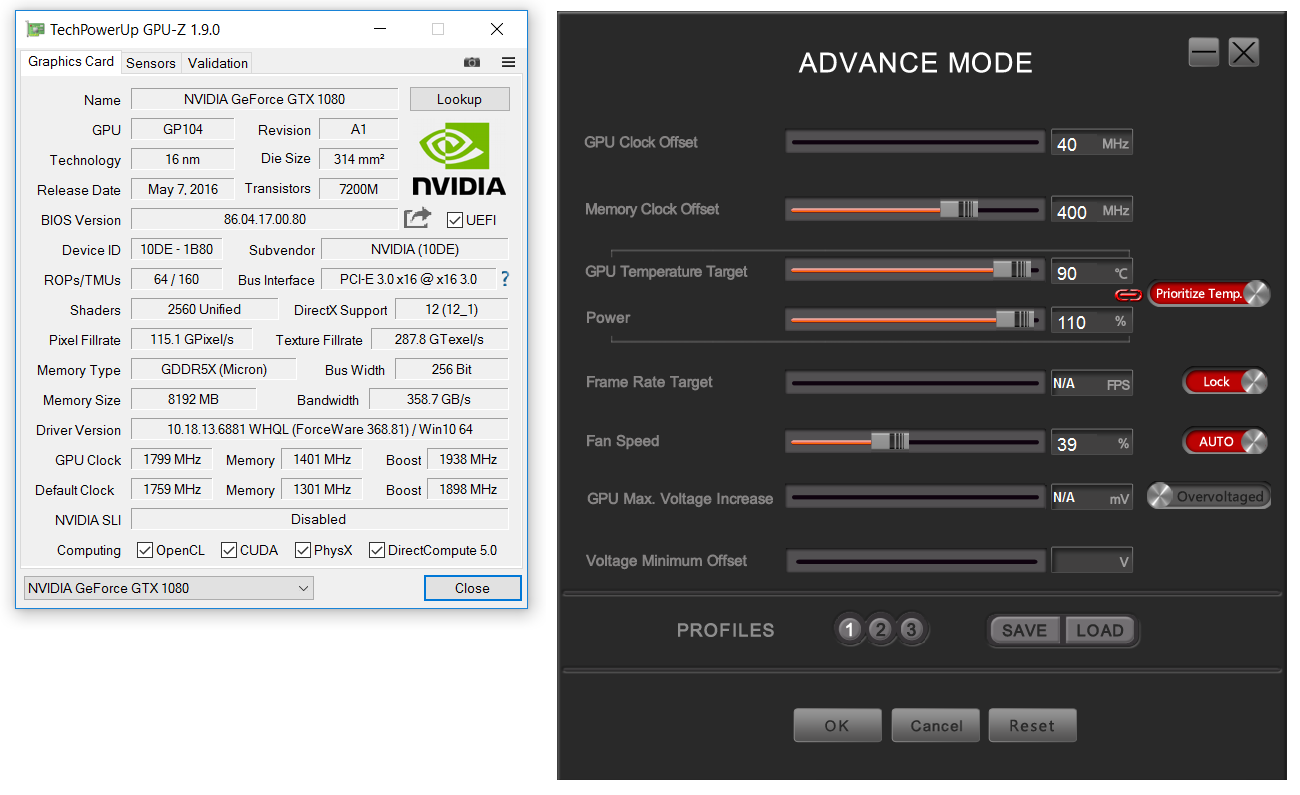Toggle the PhysX checkbox

(x=303, y=550)
